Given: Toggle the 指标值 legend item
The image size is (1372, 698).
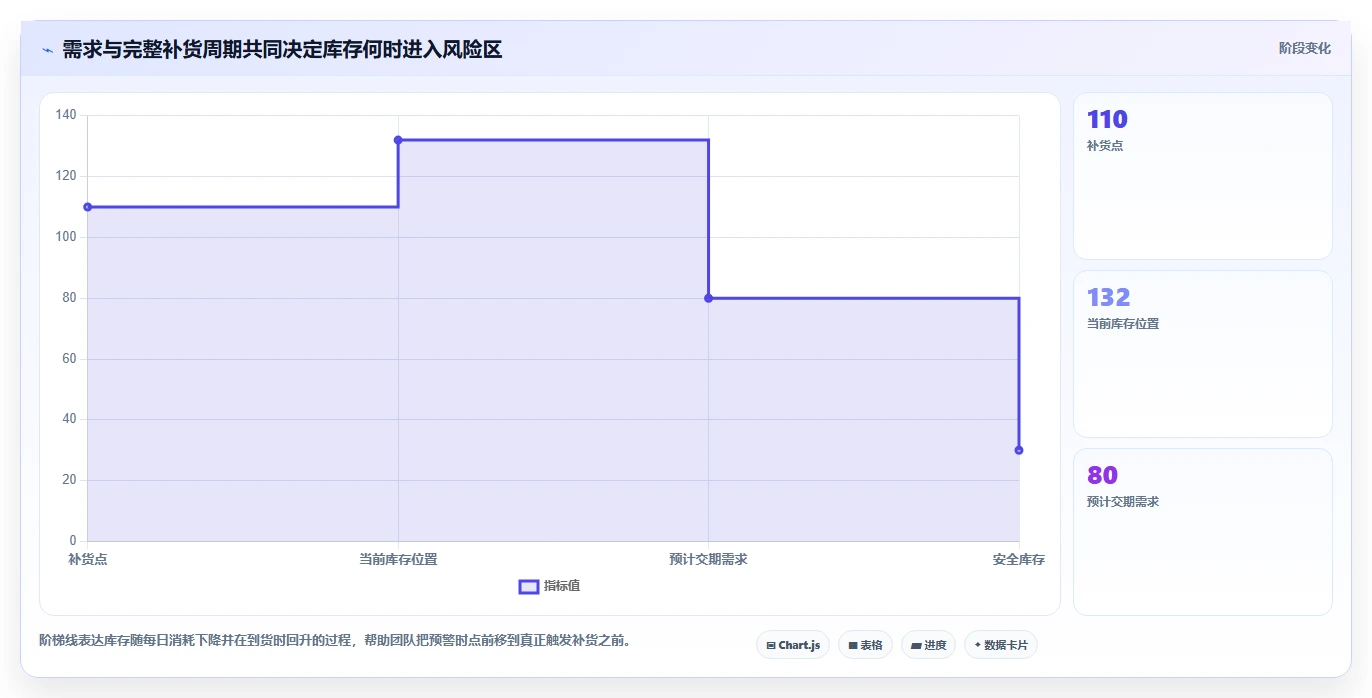Looking at the screenshot, I should pos(549,586).
